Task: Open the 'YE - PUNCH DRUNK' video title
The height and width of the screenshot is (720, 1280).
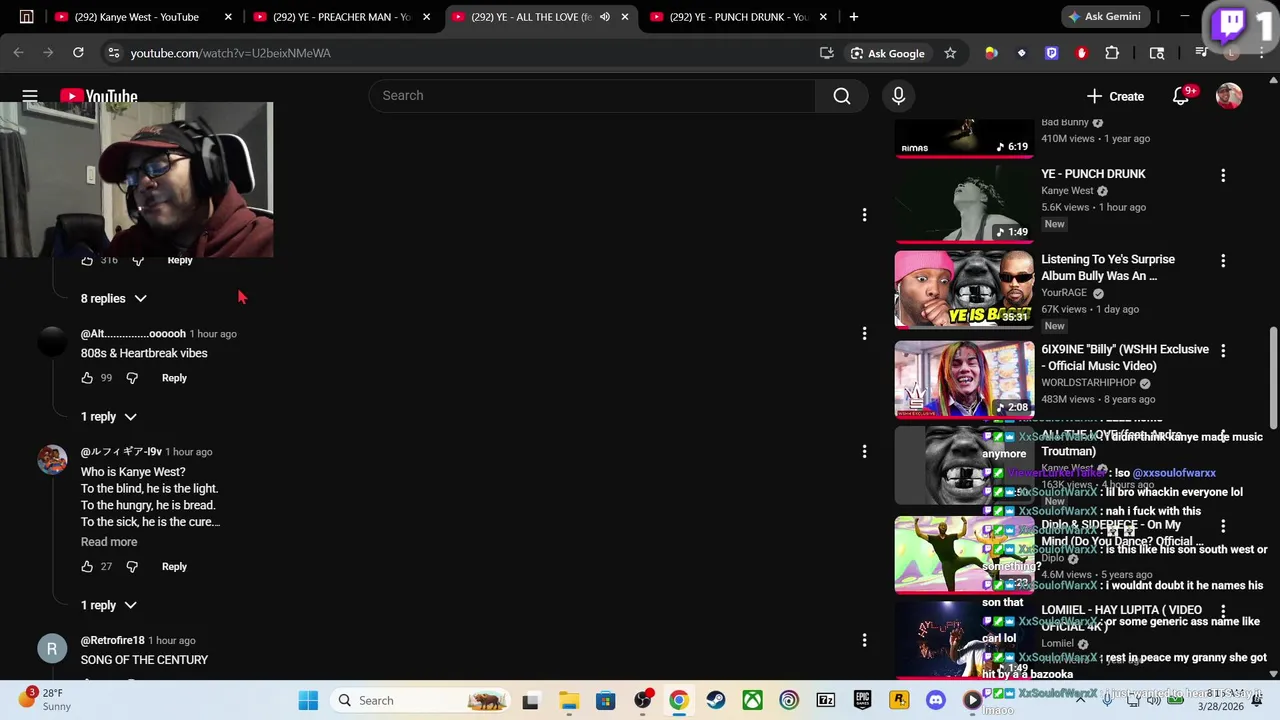Action: pos(1093,174)
